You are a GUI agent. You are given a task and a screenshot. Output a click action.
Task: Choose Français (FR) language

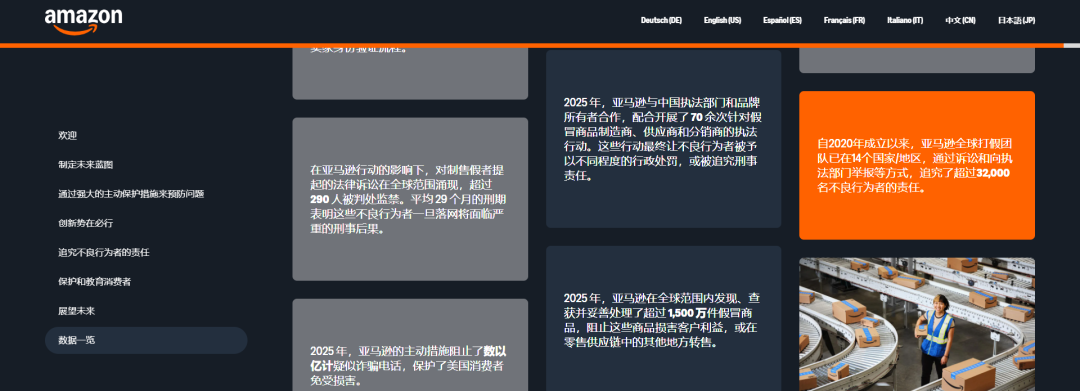(844, 21)
